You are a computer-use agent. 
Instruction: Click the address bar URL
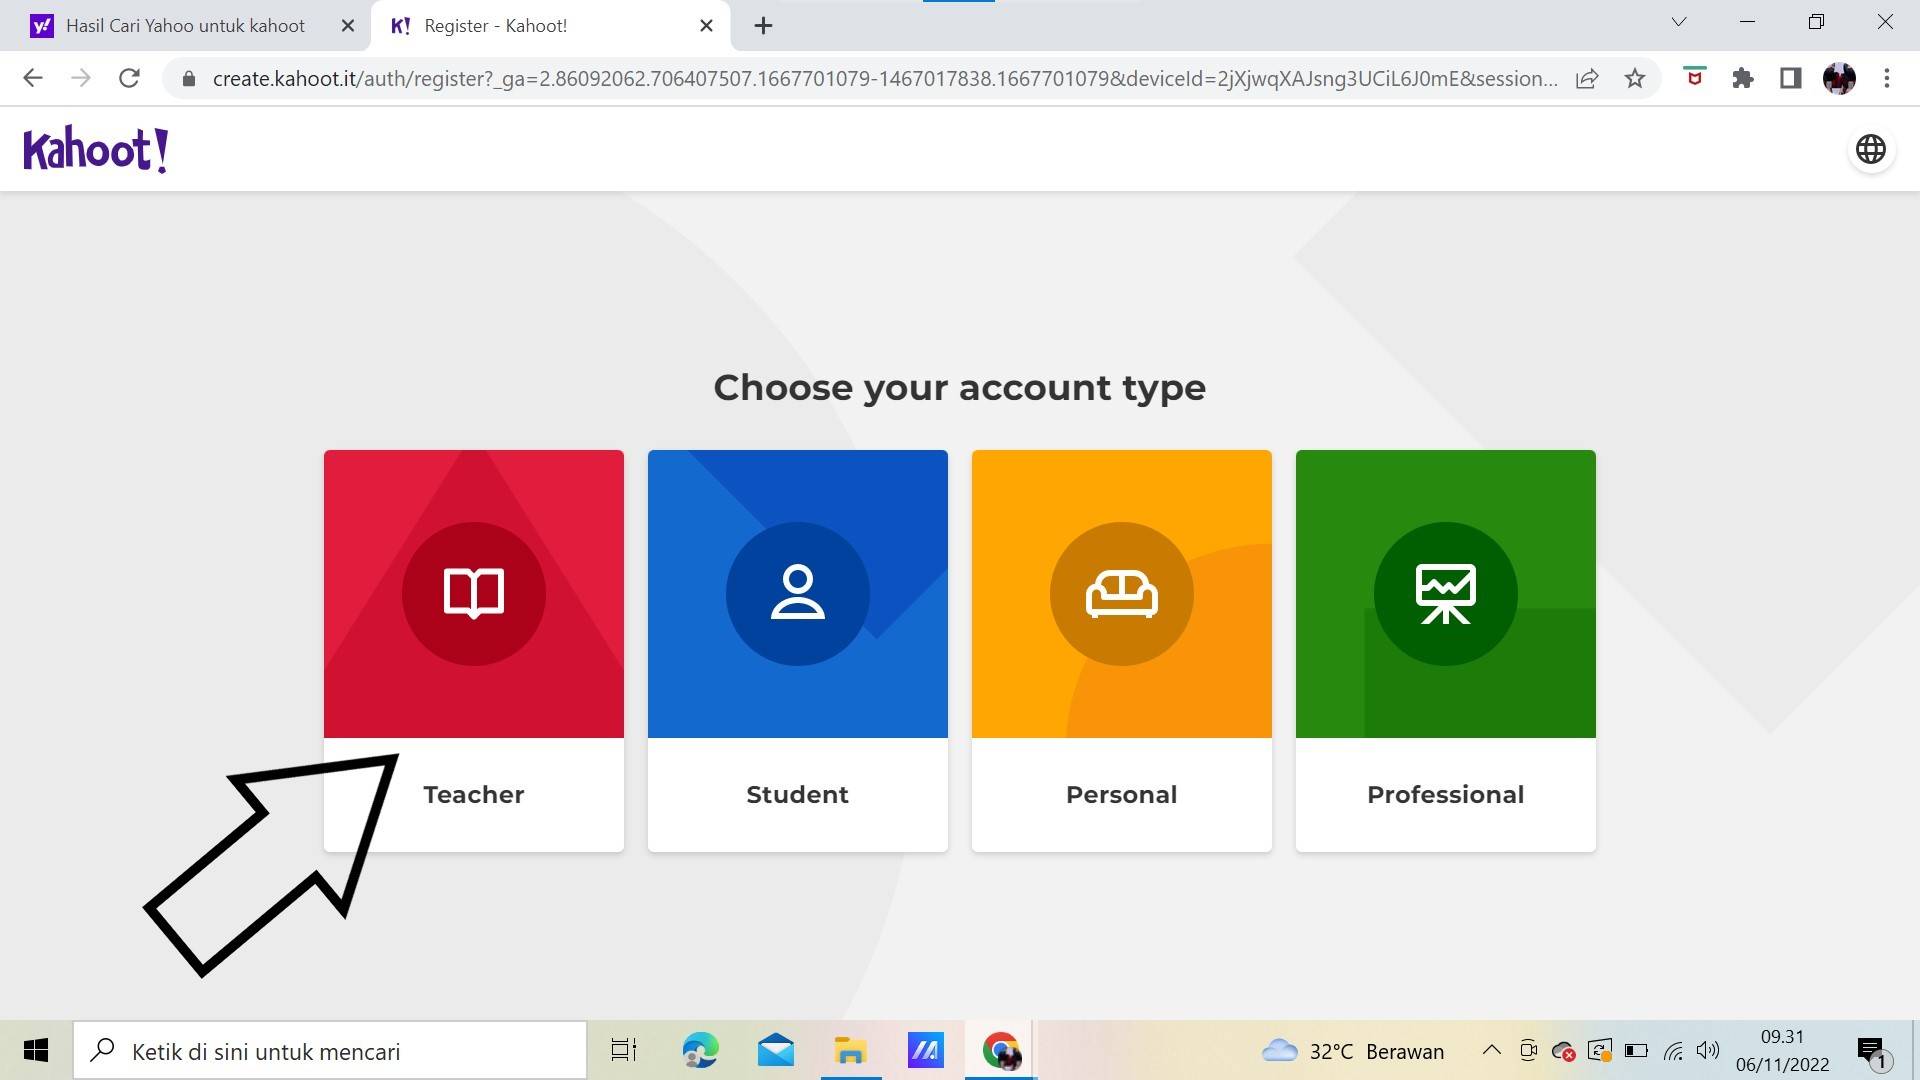pyautogui.click(x=885, y=78)
